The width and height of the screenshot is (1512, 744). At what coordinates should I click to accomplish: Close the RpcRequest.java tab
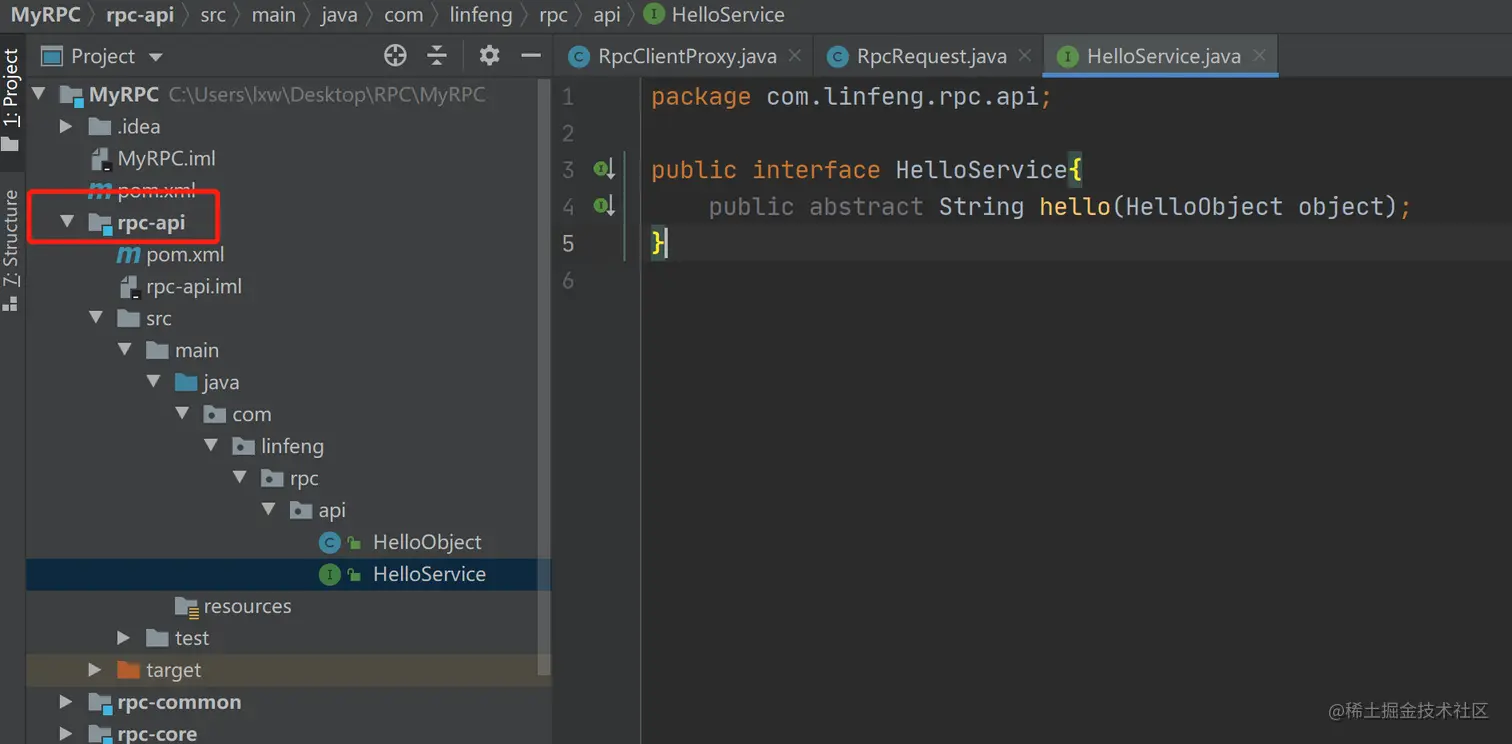pos(1025,56)
